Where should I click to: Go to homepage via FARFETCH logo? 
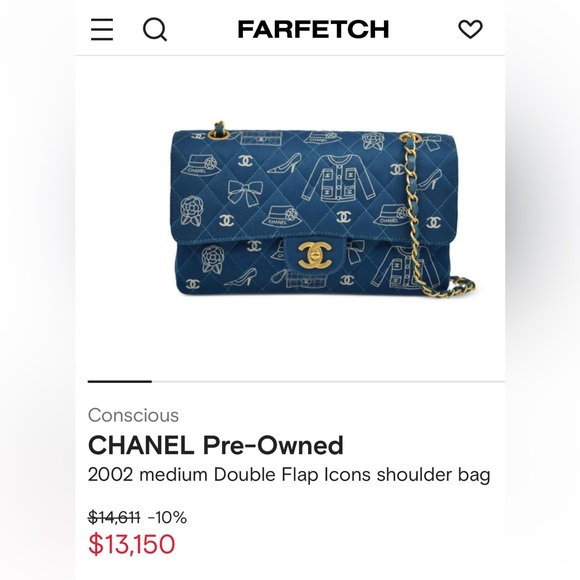point(313,29)
